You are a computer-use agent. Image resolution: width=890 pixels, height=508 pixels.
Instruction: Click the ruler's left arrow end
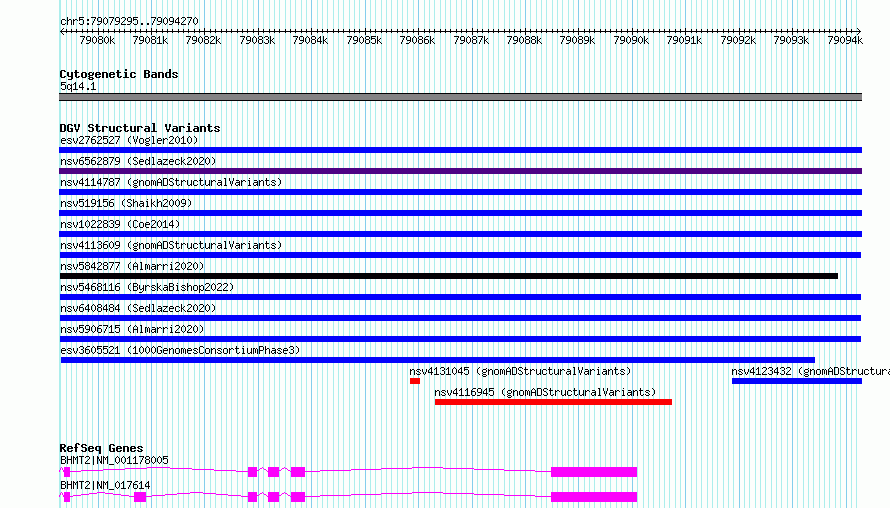tap(63, 31)
